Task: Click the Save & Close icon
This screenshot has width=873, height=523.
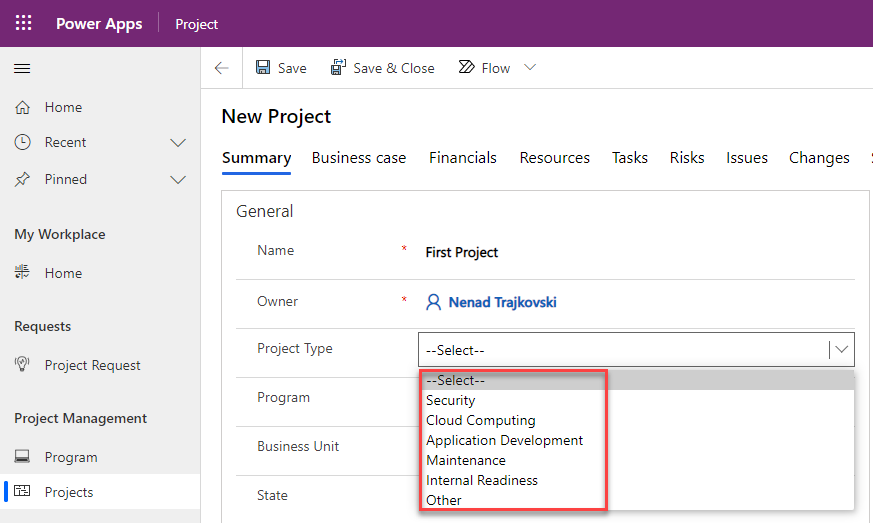Action: coord(339,68)
